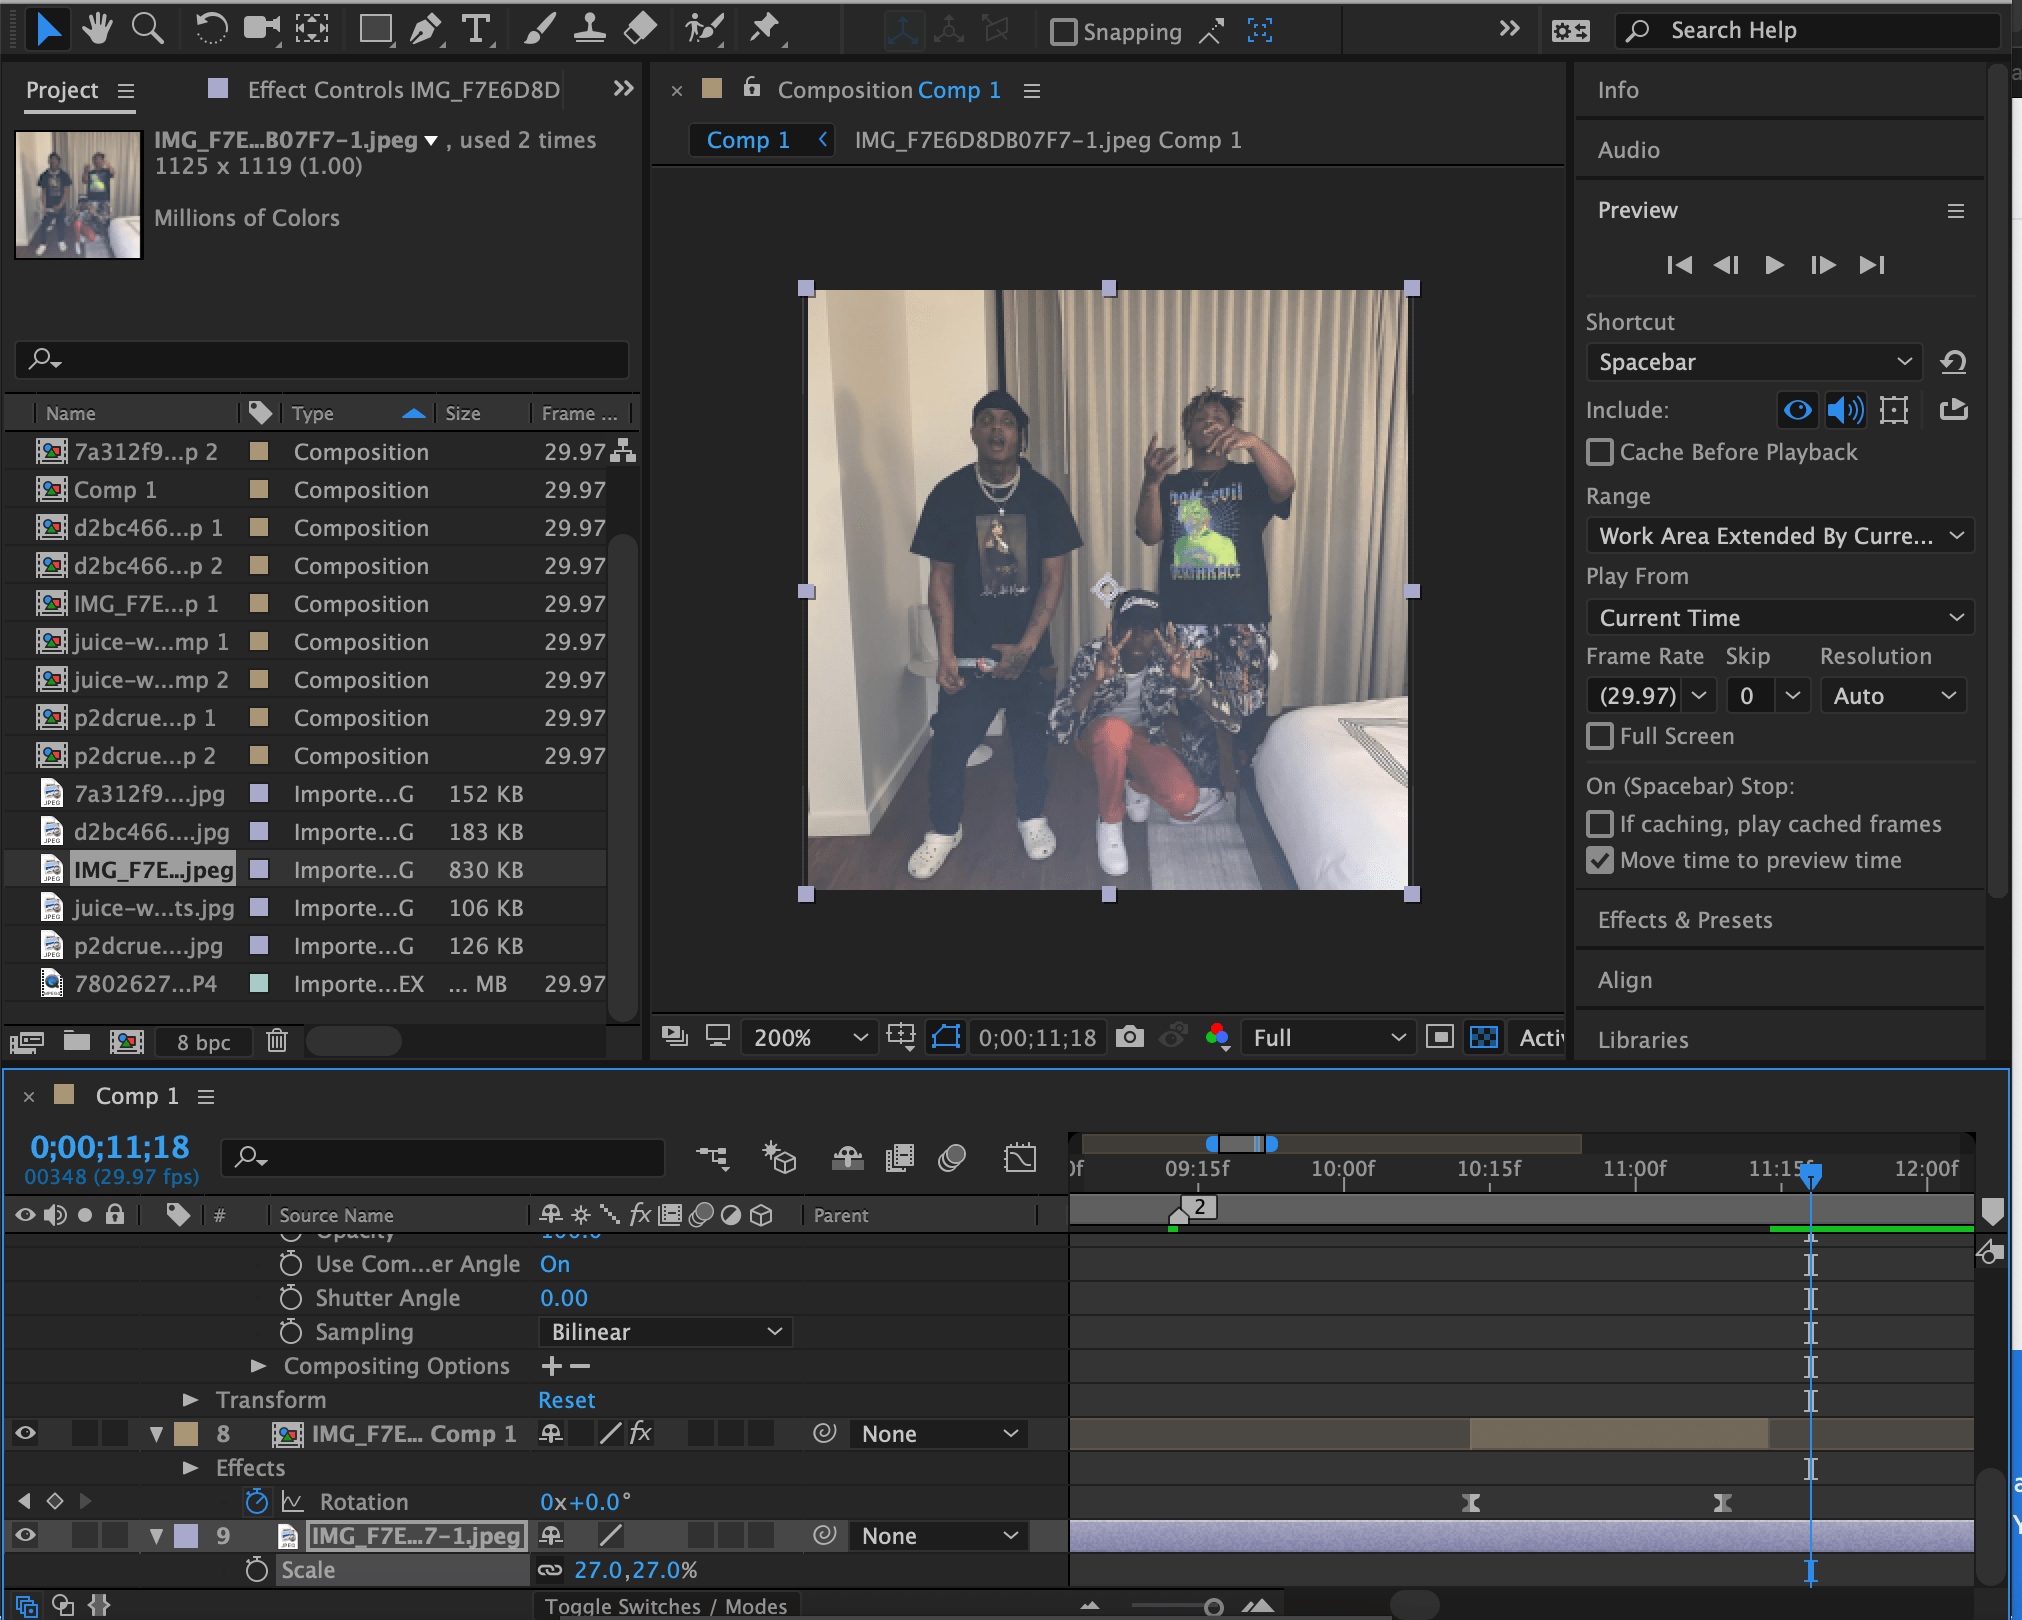Expand the Transform property group
The width and height of the screenshot is (2022, 1620).
(189, 1399)
